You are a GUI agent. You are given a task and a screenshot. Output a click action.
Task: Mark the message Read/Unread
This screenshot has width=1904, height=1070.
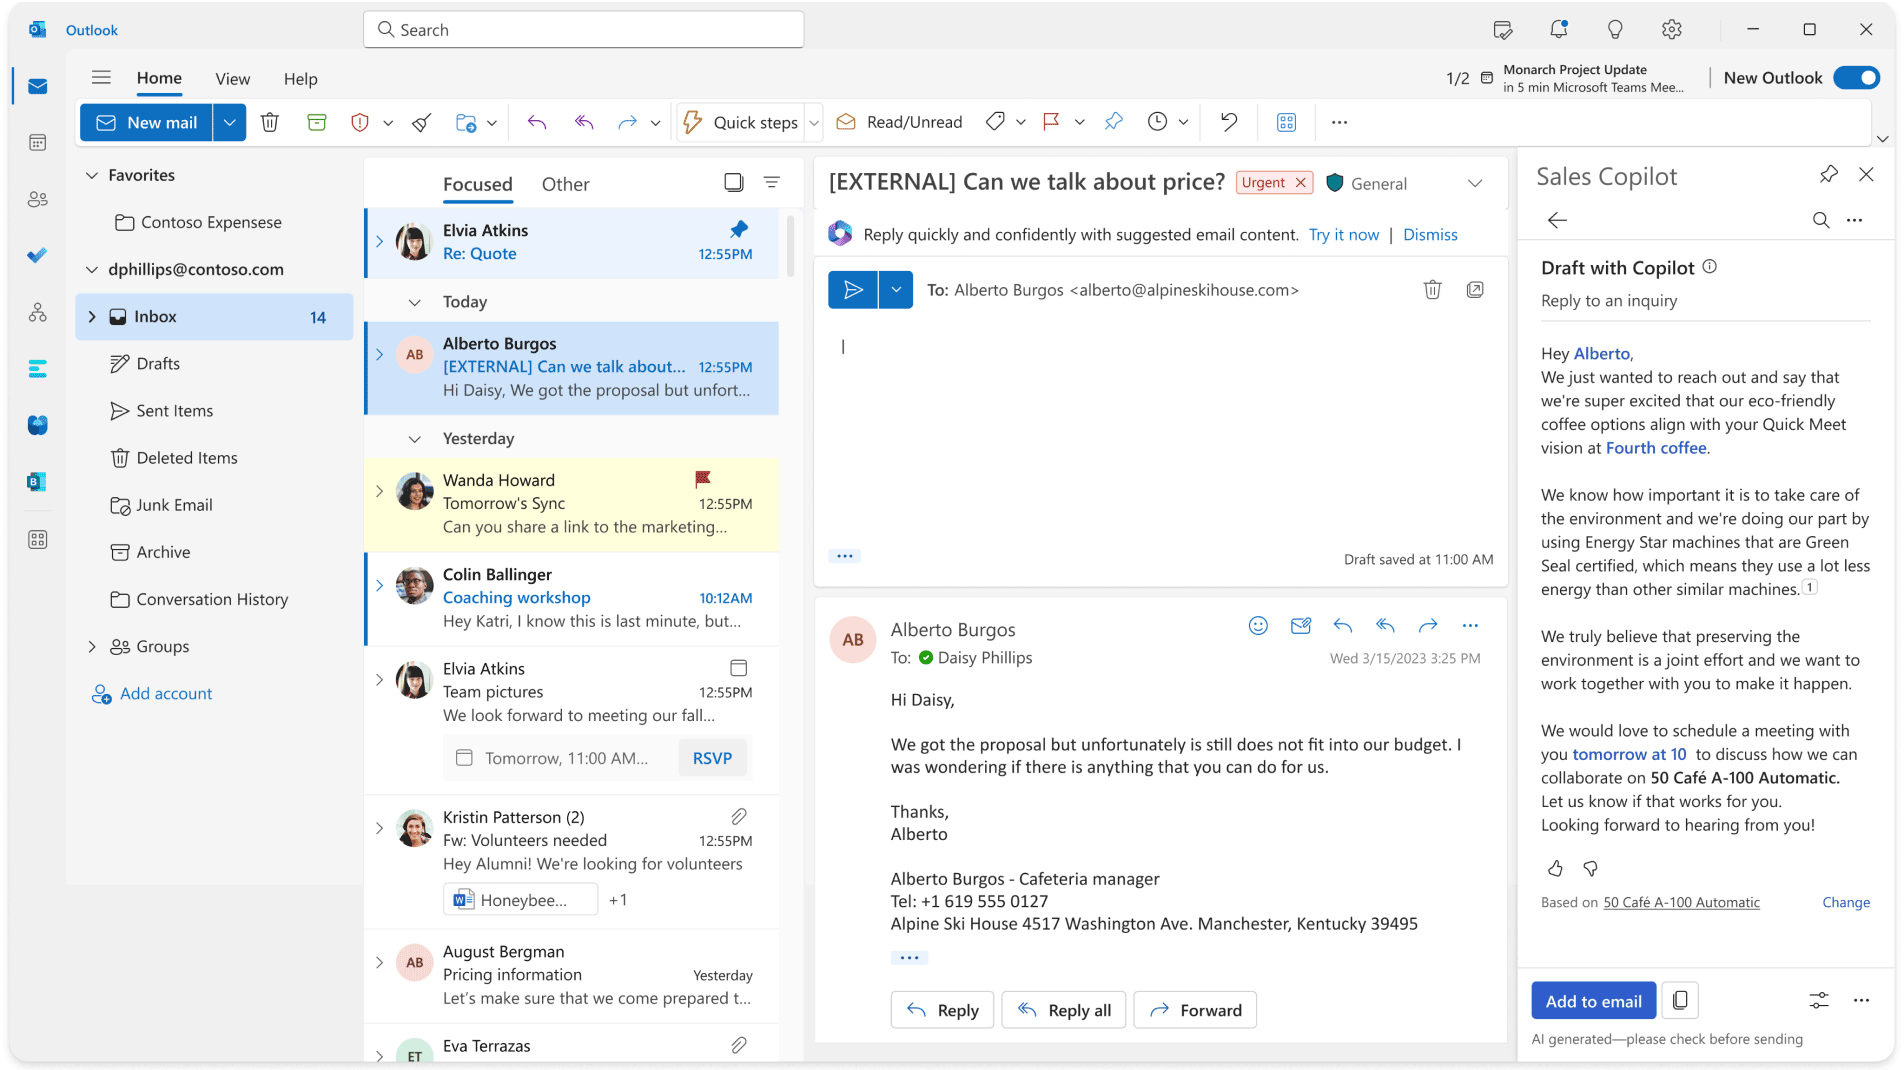coord(899,122)
